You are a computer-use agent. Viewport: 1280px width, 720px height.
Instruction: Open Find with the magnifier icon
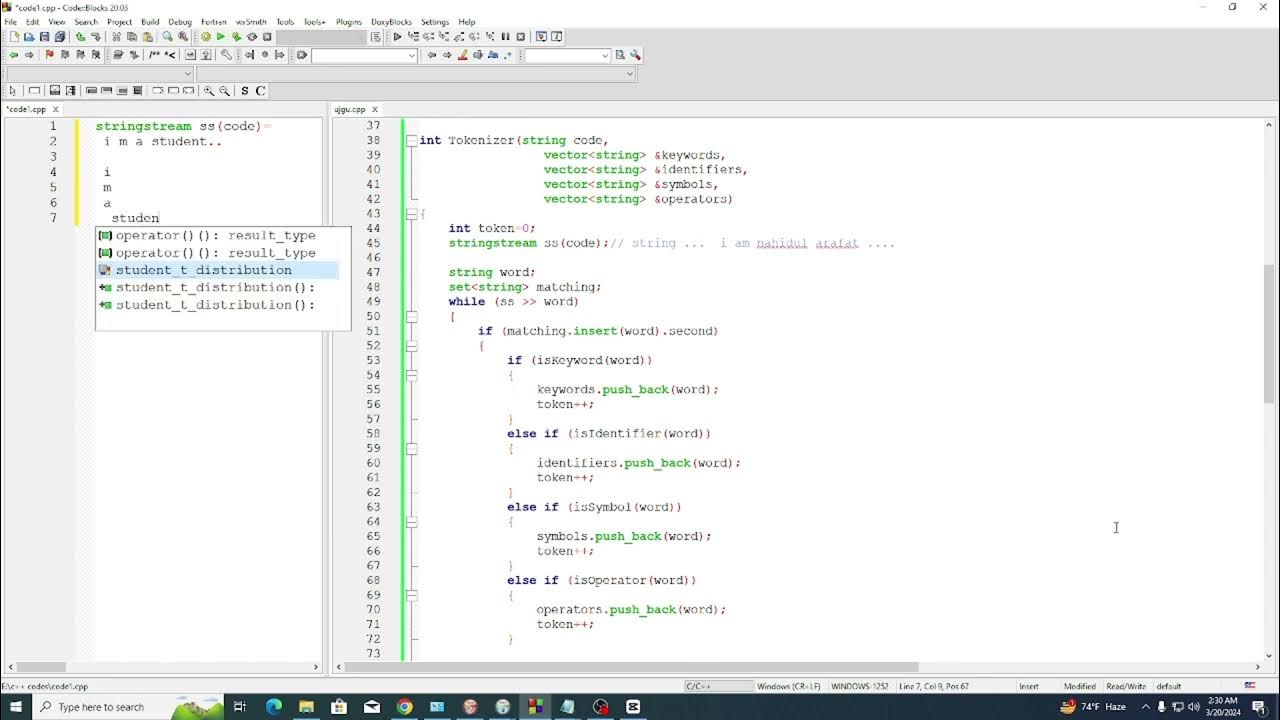[x=167, y=37]
